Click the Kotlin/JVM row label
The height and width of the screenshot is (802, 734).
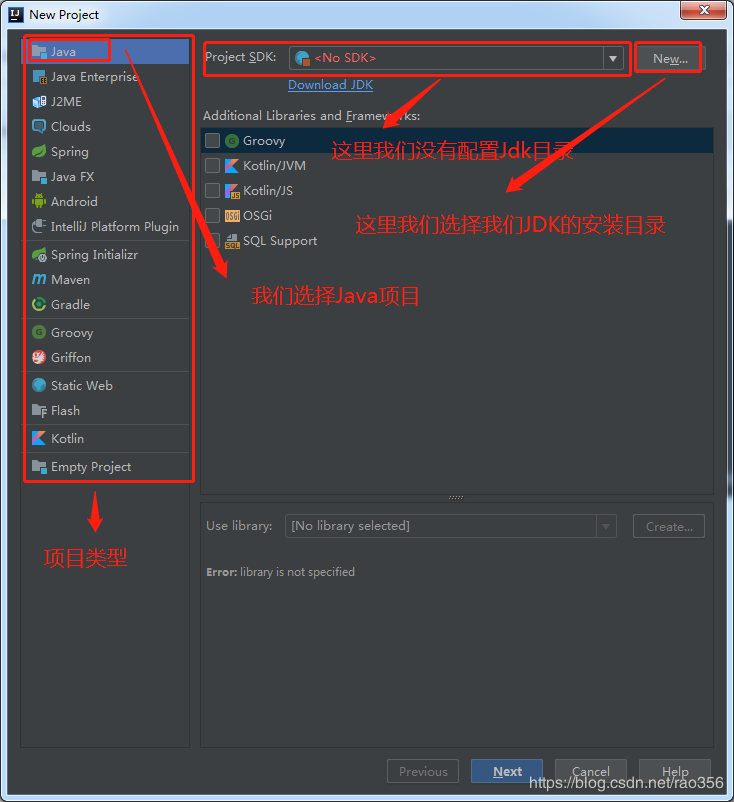(x=274, y=166)
